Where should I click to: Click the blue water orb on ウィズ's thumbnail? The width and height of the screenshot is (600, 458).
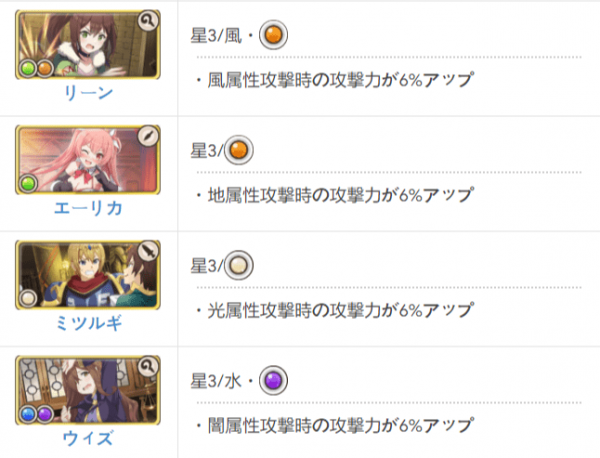[28, 414]
